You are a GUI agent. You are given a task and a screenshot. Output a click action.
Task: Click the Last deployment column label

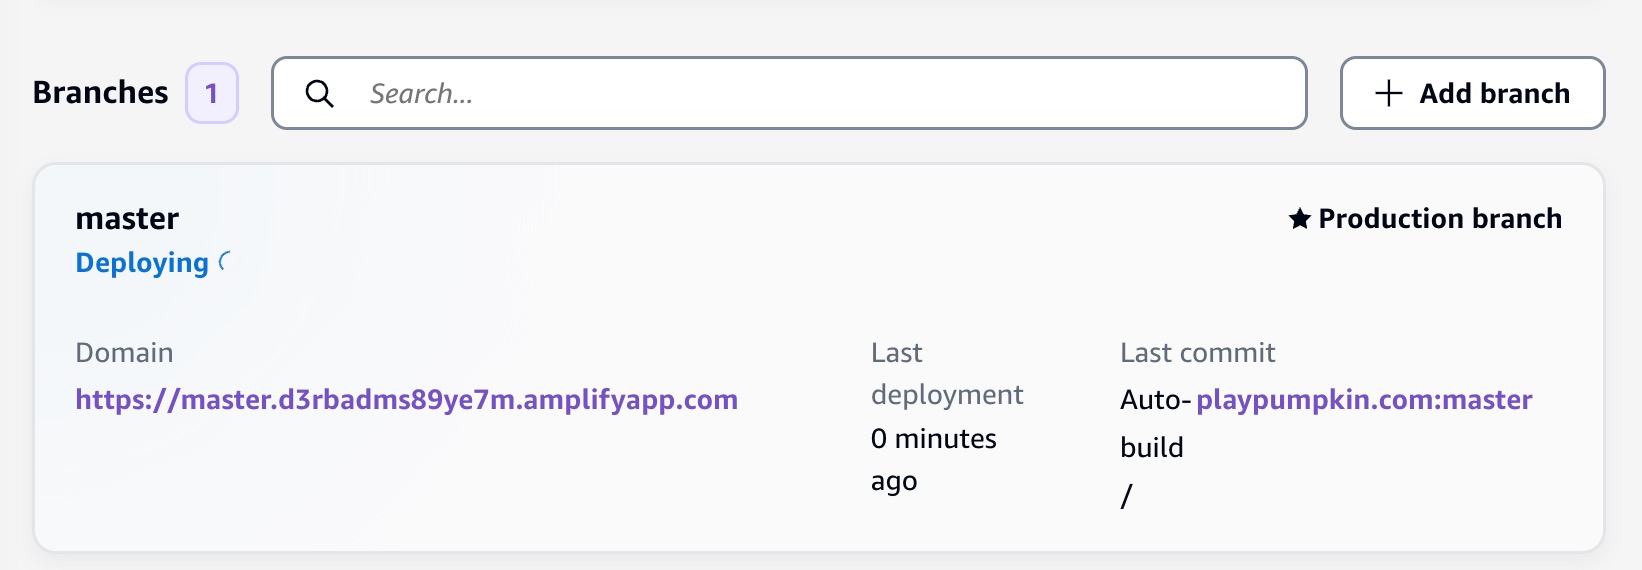[946, 373]
